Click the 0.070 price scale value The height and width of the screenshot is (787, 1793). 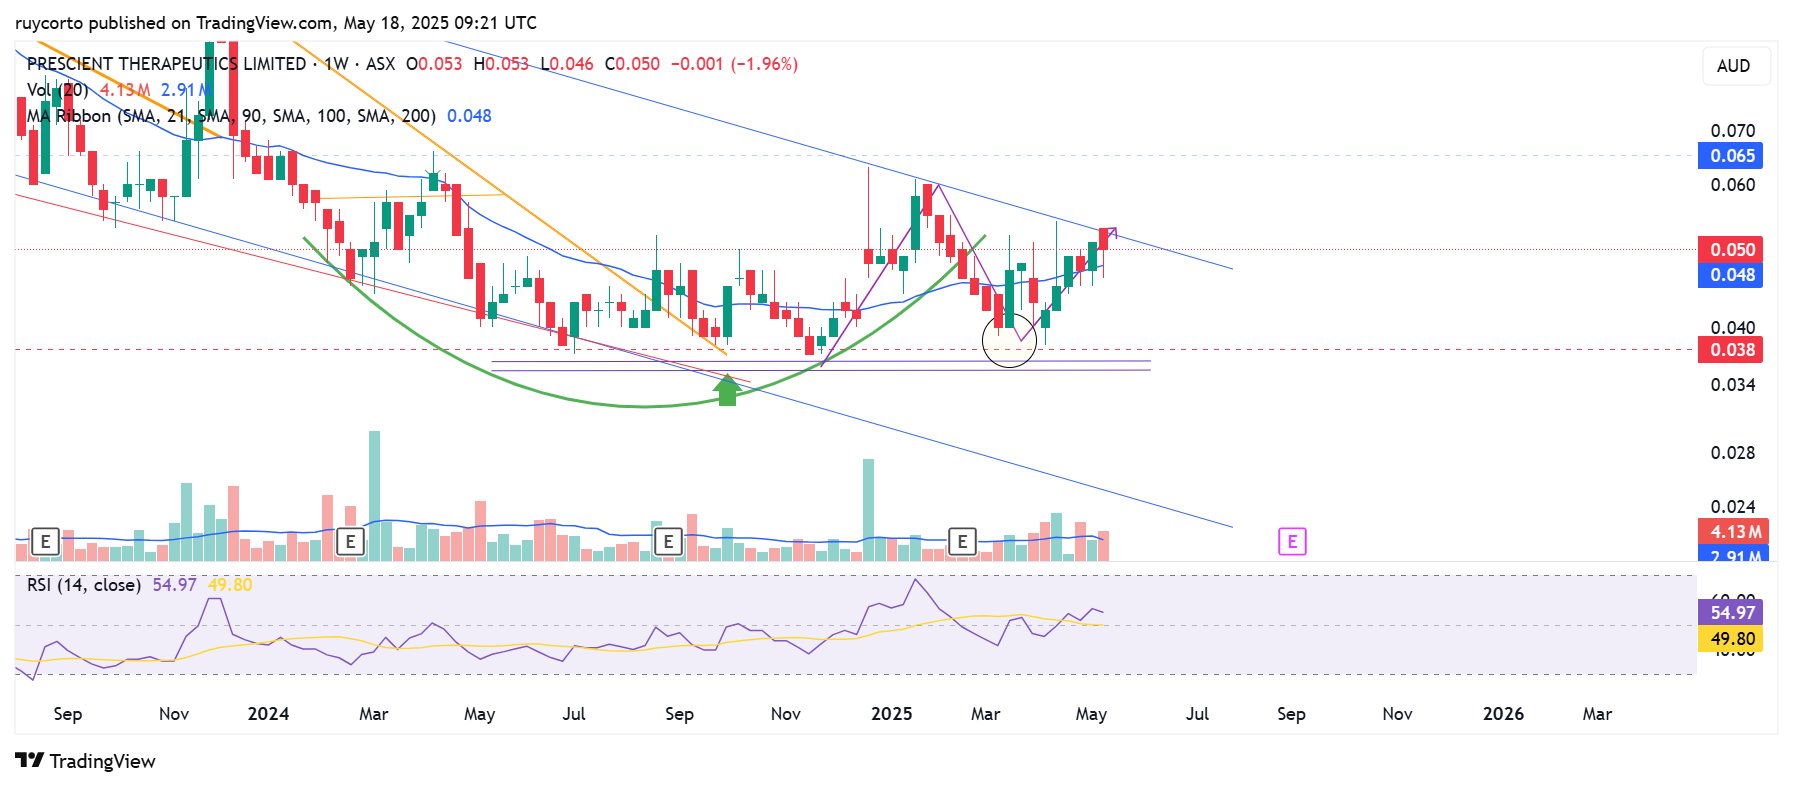[1733, 131]
